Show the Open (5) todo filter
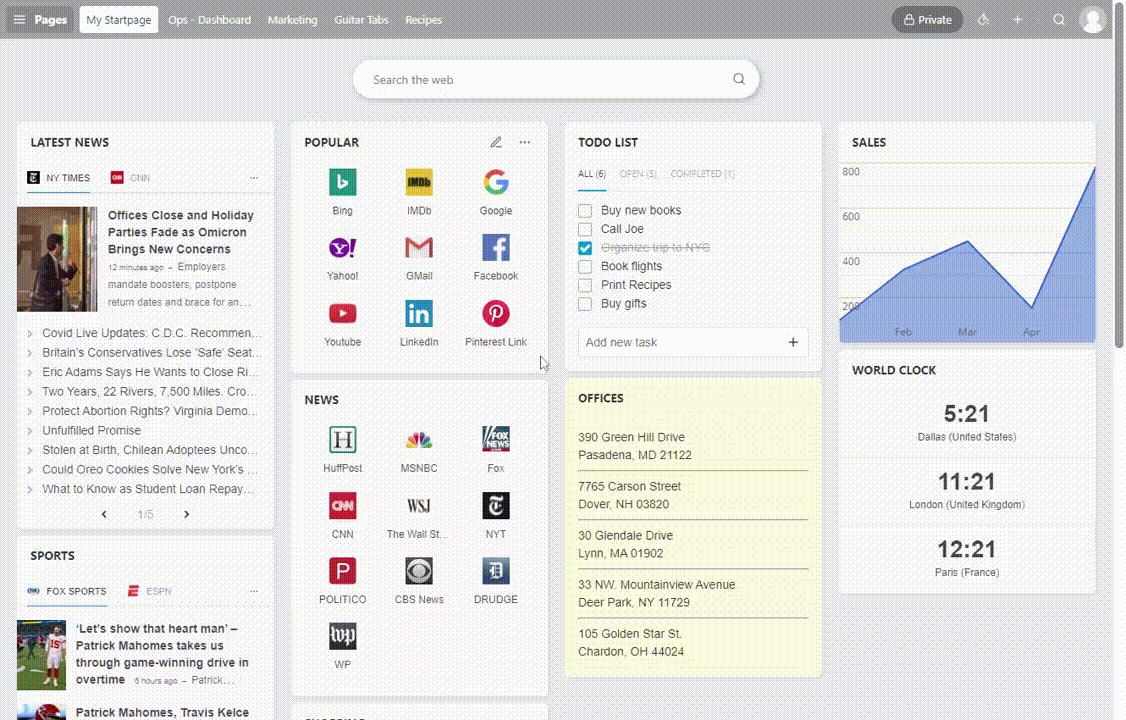This screenshot has height=720, width=1126. coord(638,174)
